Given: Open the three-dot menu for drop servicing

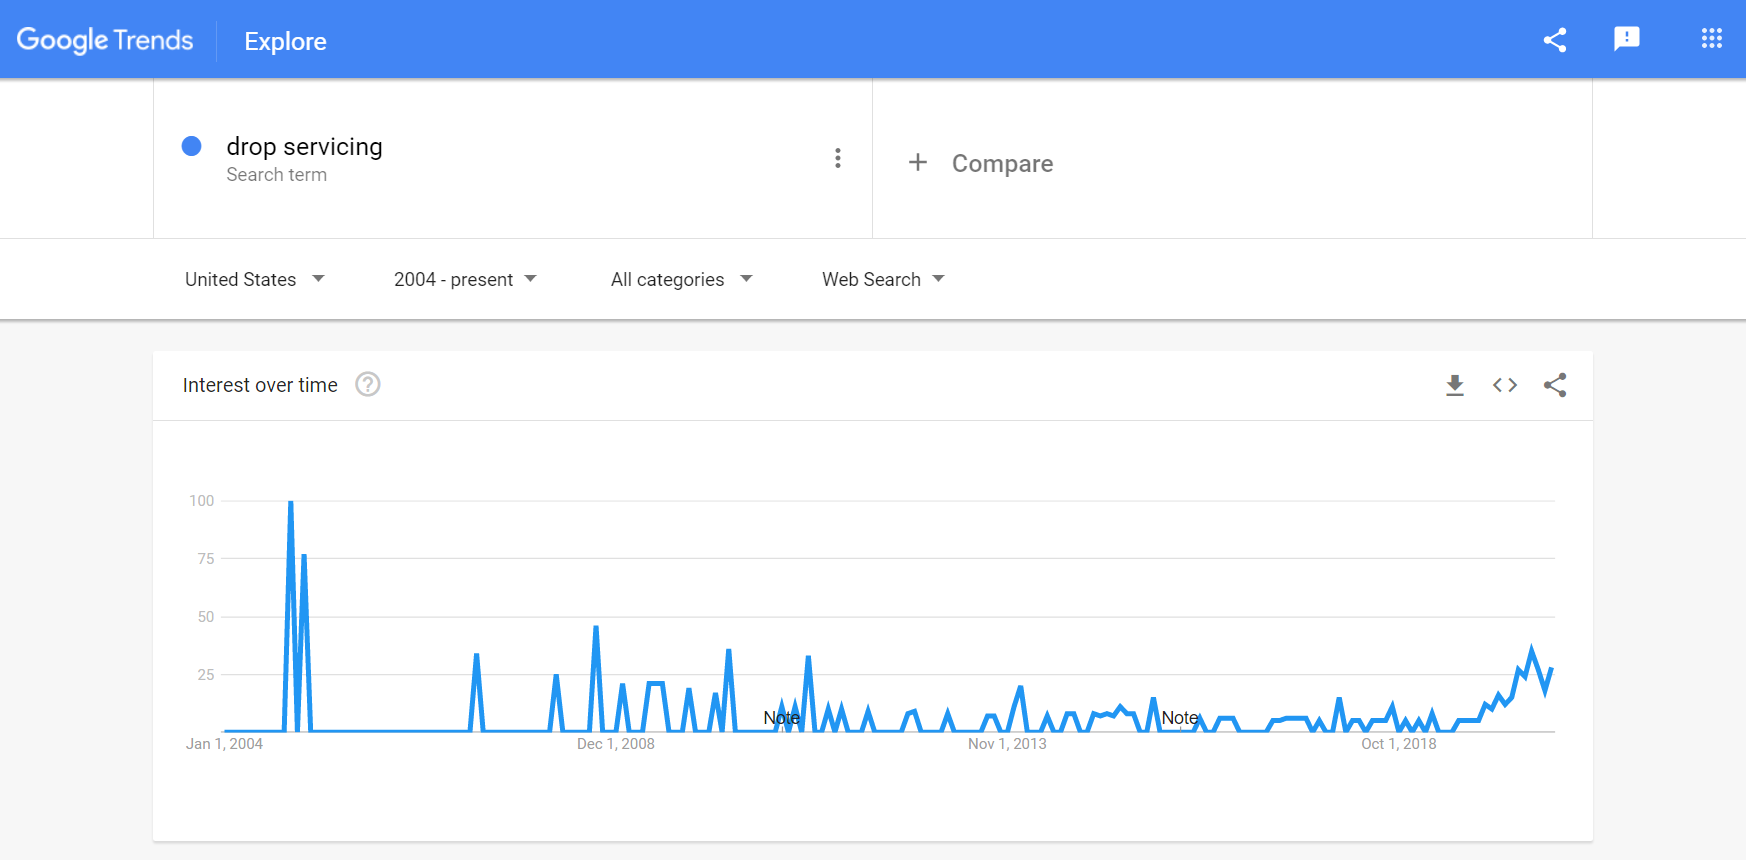Looking at the screenshot, I should pyautogui.click(x=838, y=158).
